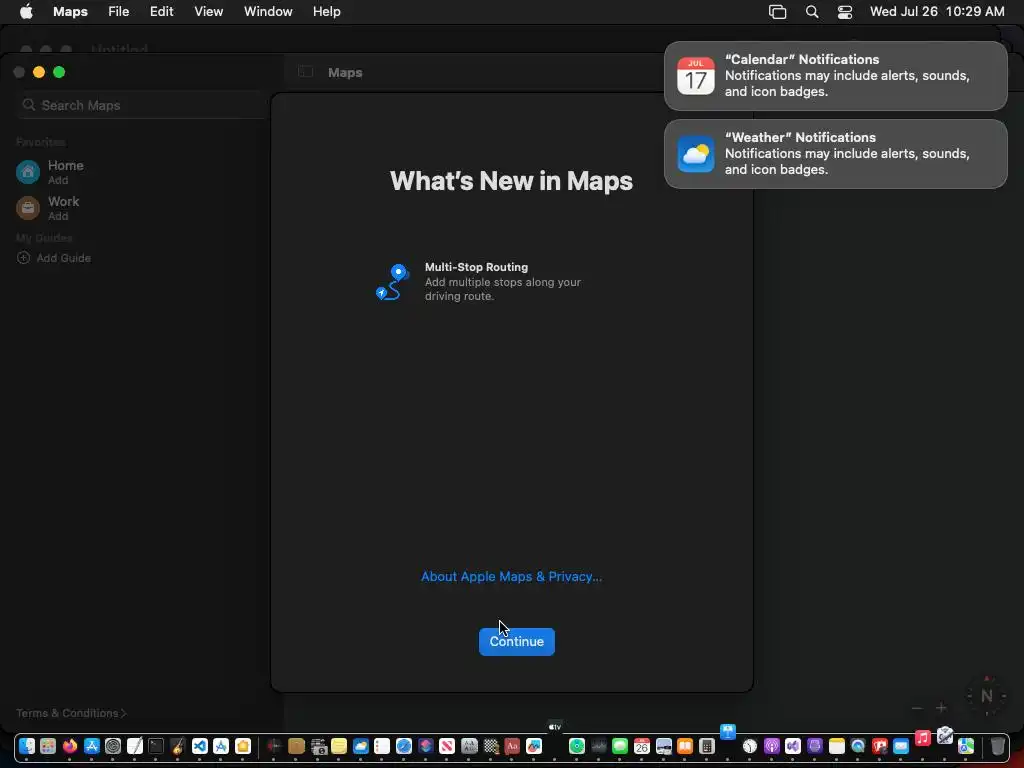Click the Stage Manager windows icon in menu bar
Viewport: 1024px width, 768px height.
click(777, 12)
